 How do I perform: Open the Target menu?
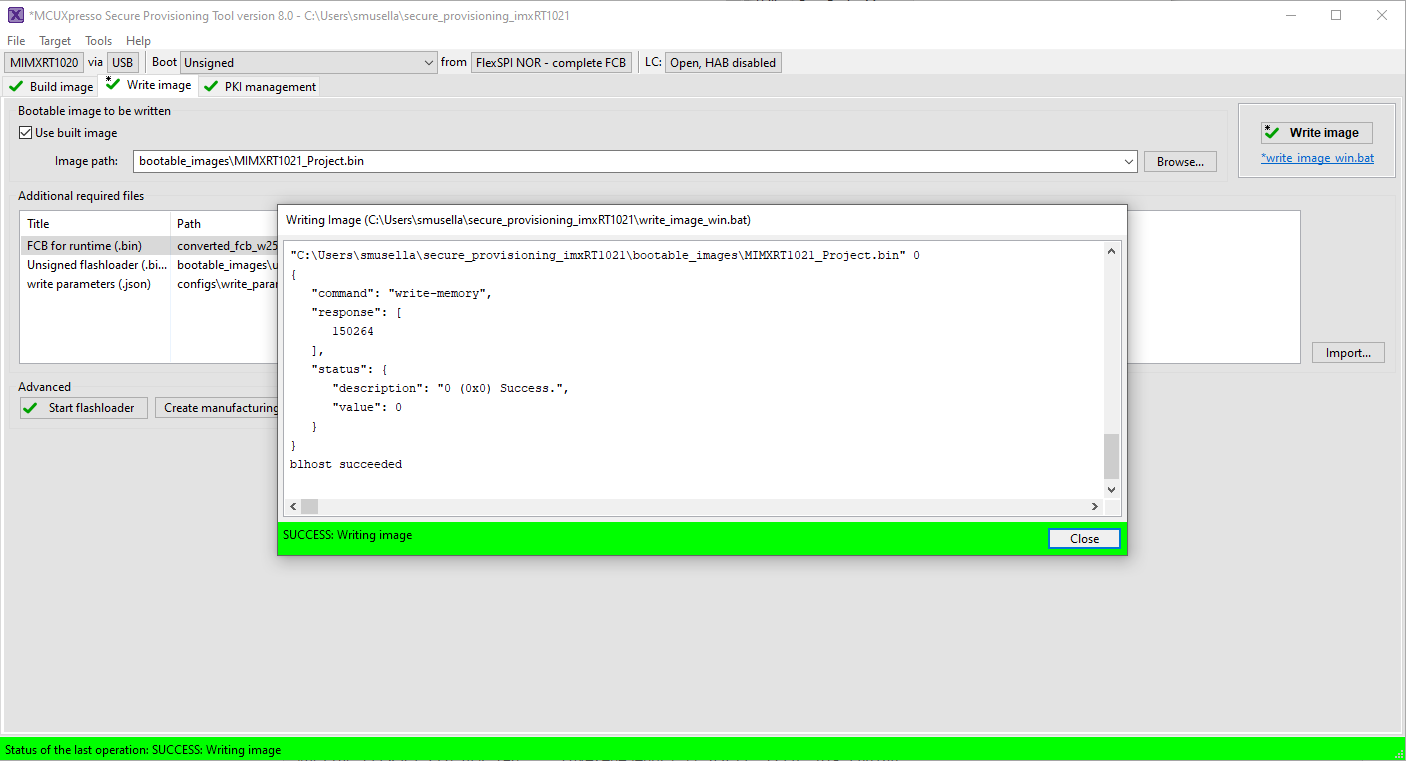coord(55,41)
